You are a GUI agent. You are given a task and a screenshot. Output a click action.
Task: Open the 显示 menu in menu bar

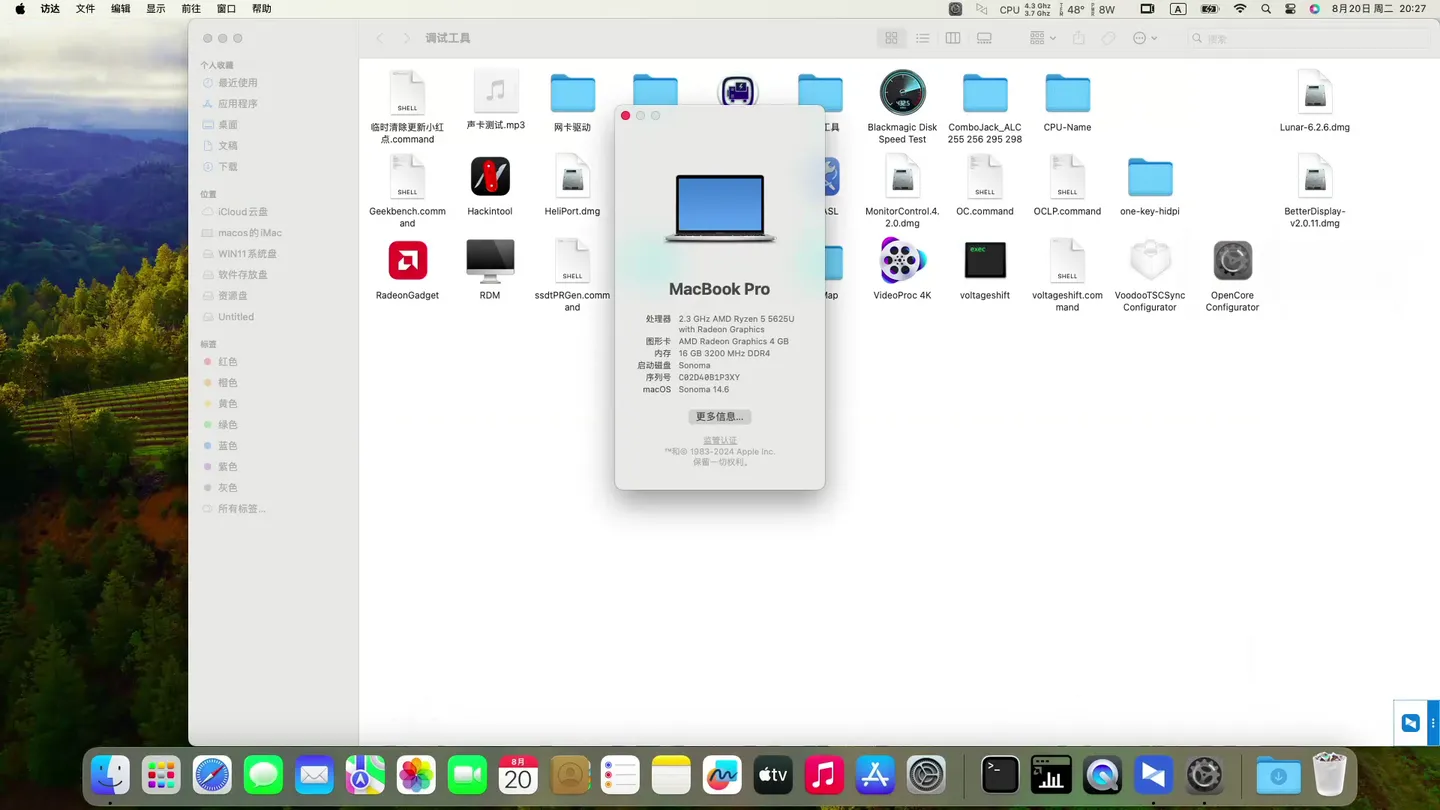156,9
